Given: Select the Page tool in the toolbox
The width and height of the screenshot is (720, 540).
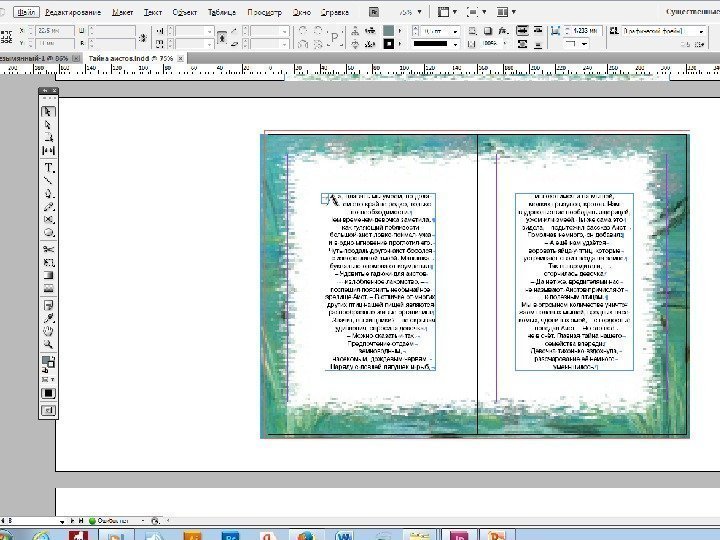Looking at the screenshot, I should [48, 137].
